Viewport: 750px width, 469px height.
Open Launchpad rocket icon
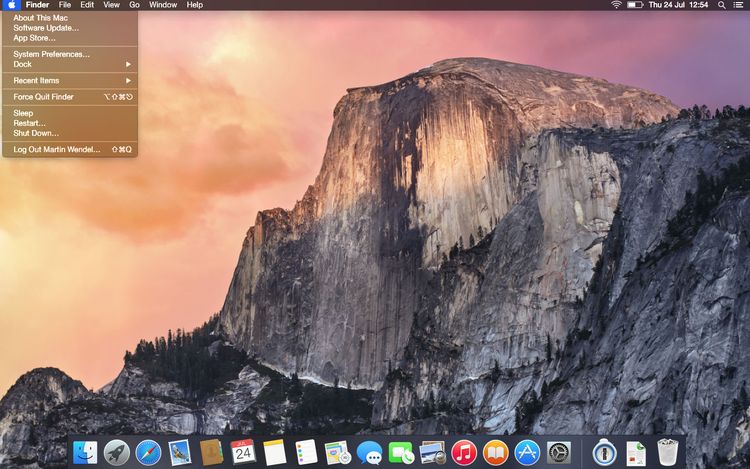pos(117,452)
